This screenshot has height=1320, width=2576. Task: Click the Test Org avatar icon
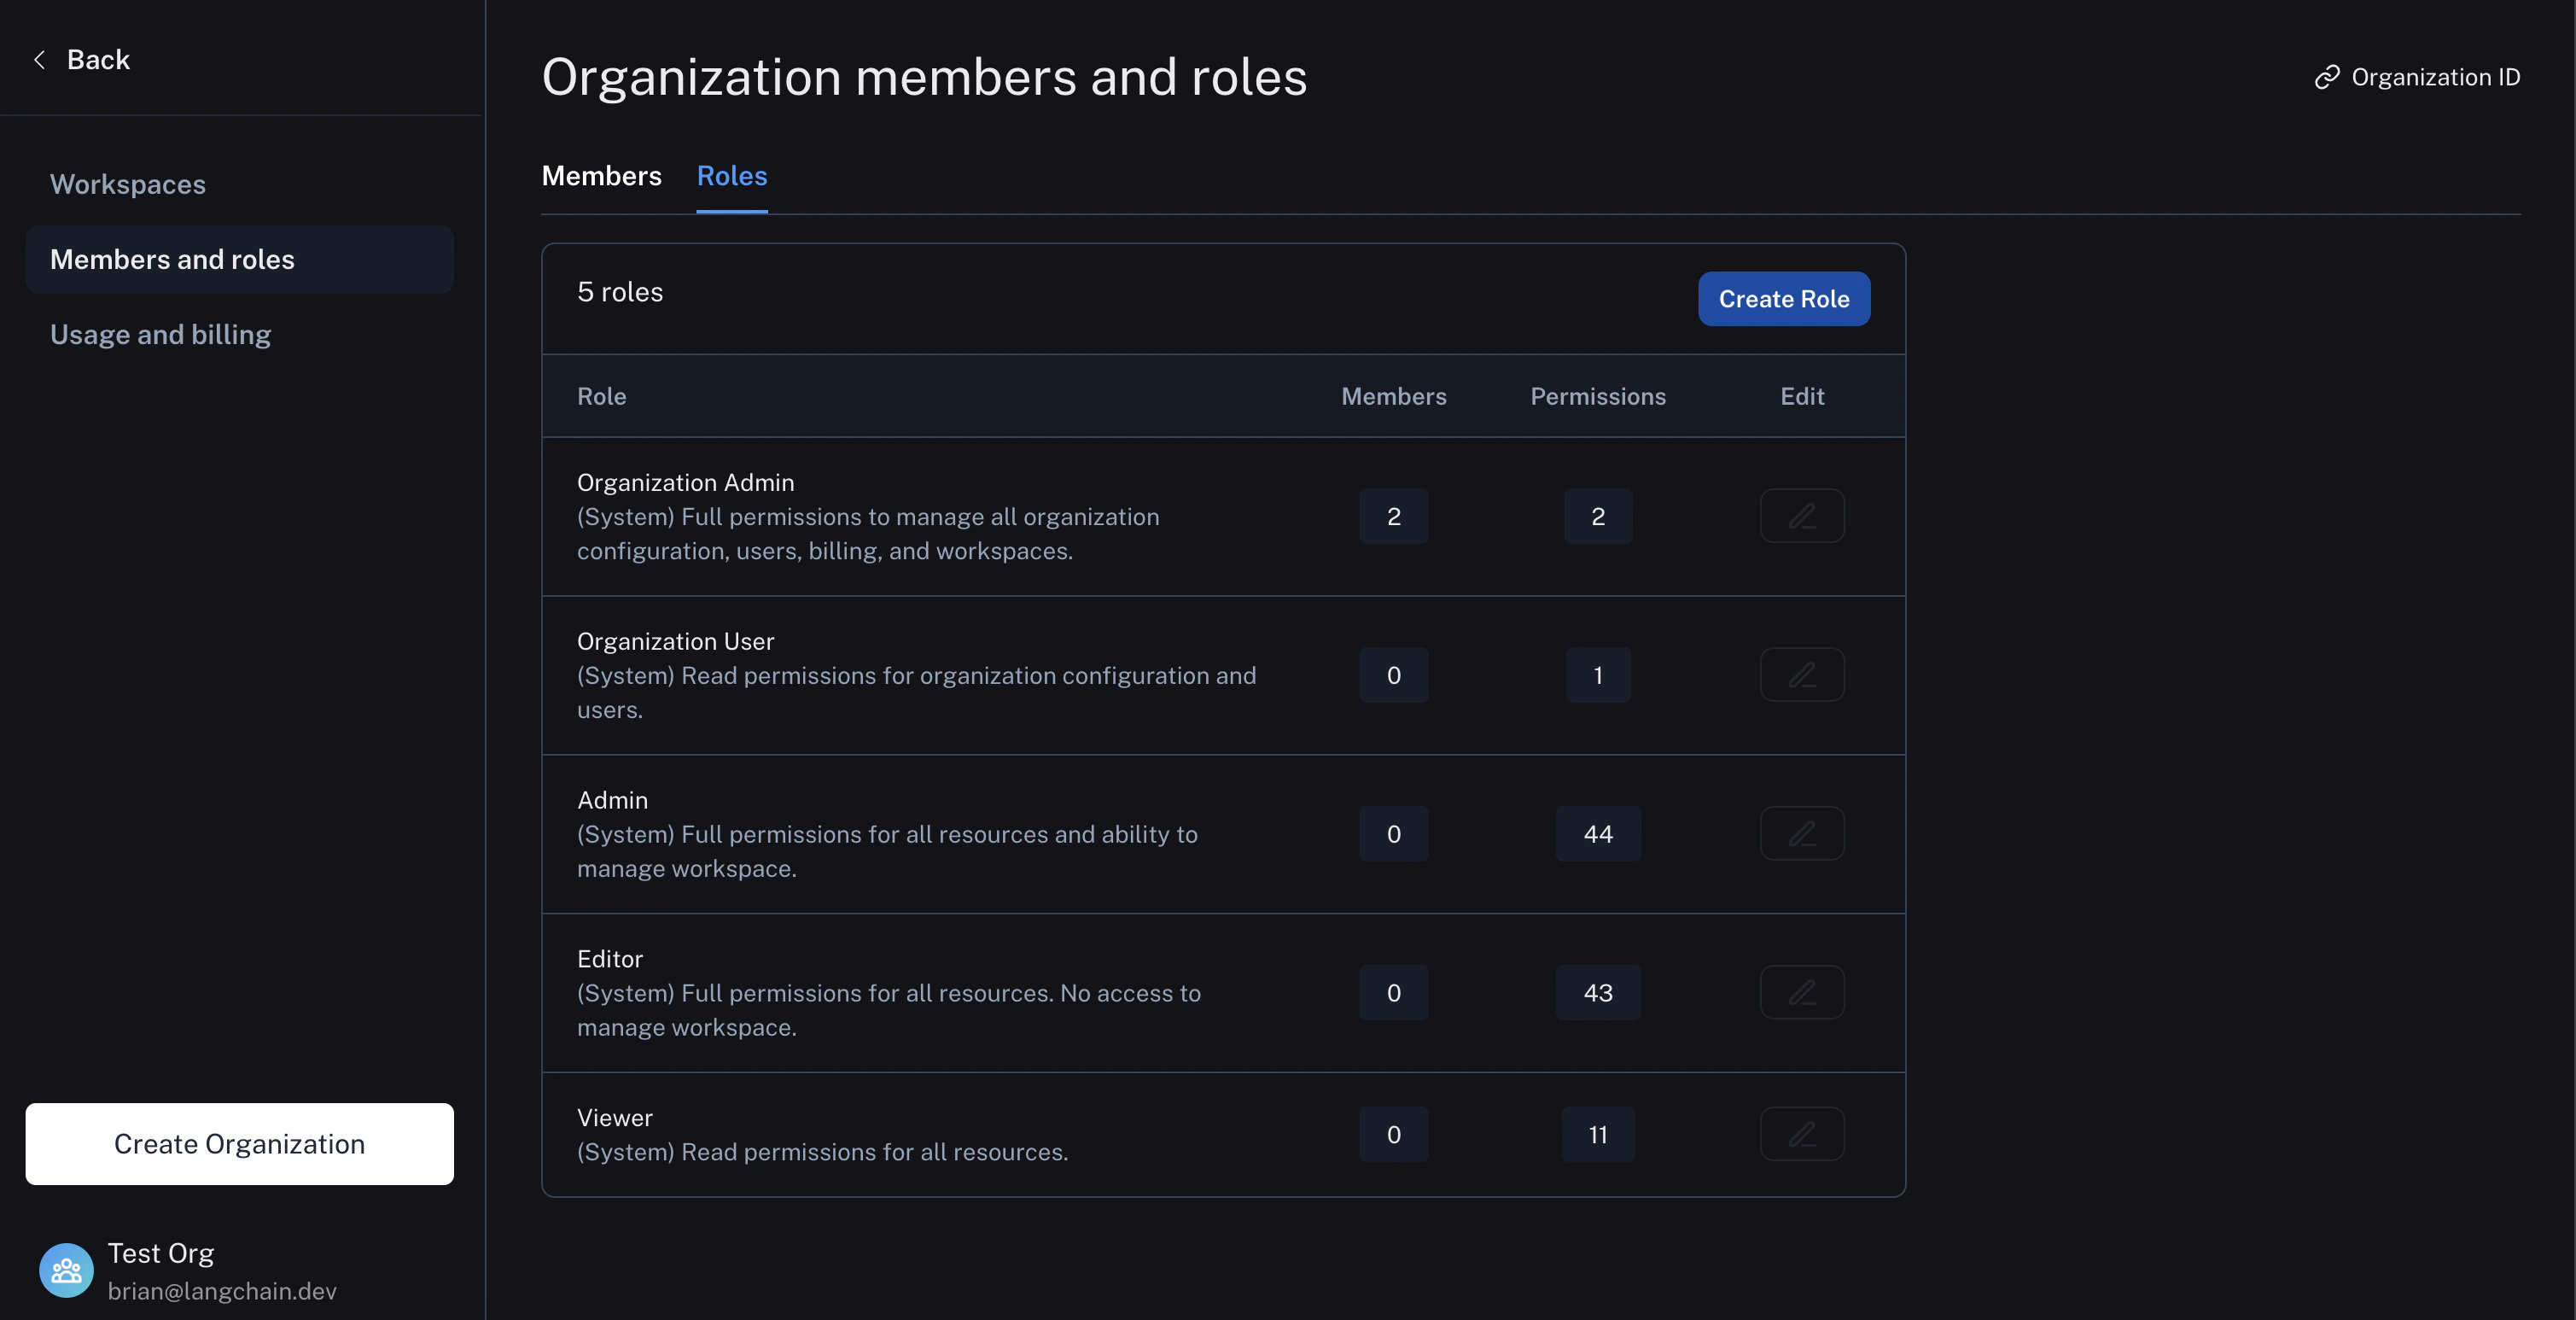point(66,1270)
